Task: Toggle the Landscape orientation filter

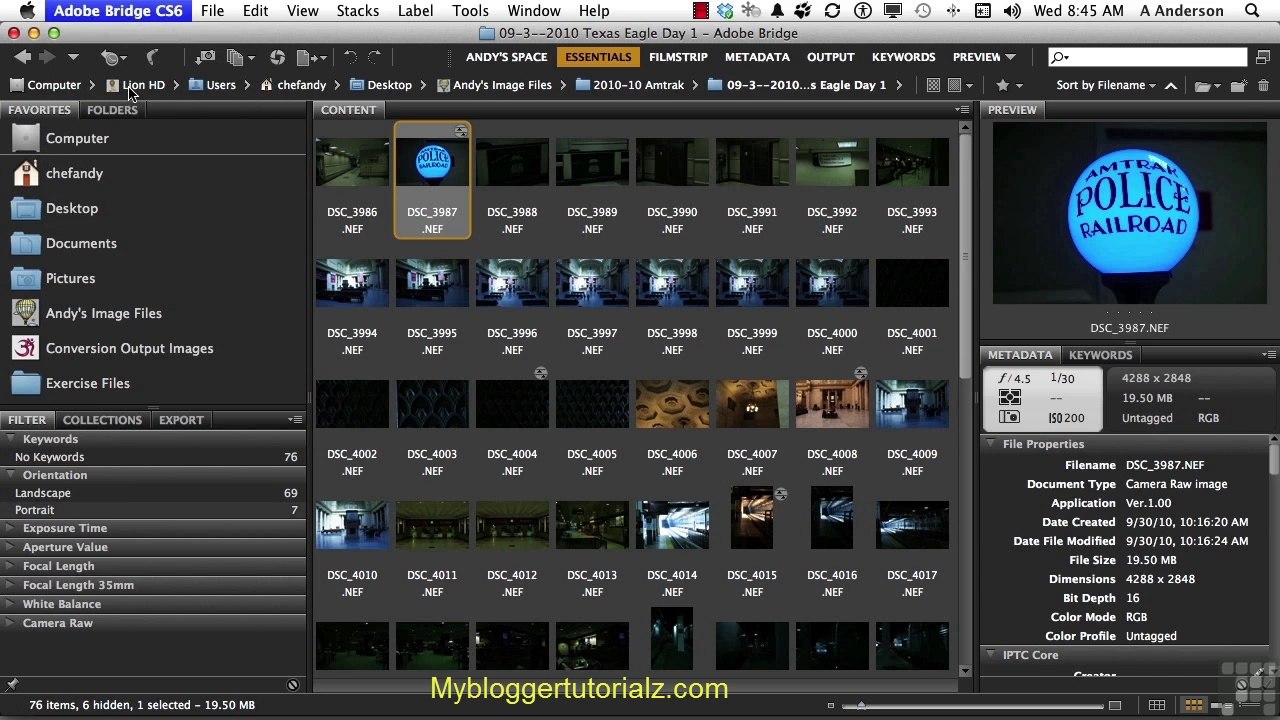Action: pyautogui.click(x=154, y=493)
